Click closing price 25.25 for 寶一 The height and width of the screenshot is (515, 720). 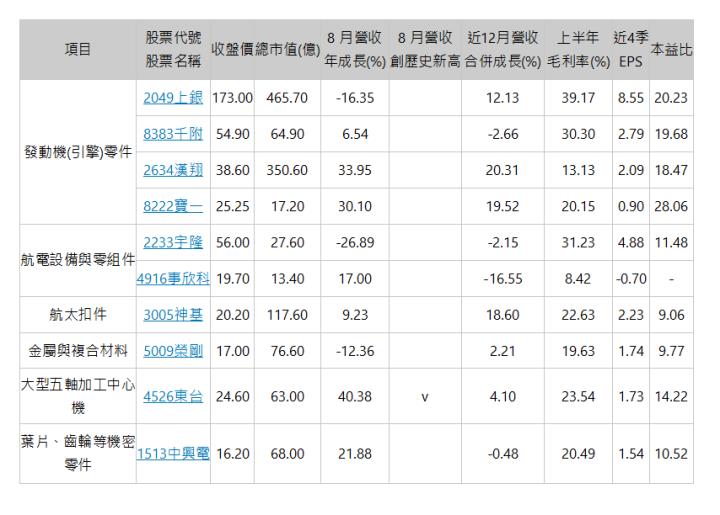tap(232, 207)
